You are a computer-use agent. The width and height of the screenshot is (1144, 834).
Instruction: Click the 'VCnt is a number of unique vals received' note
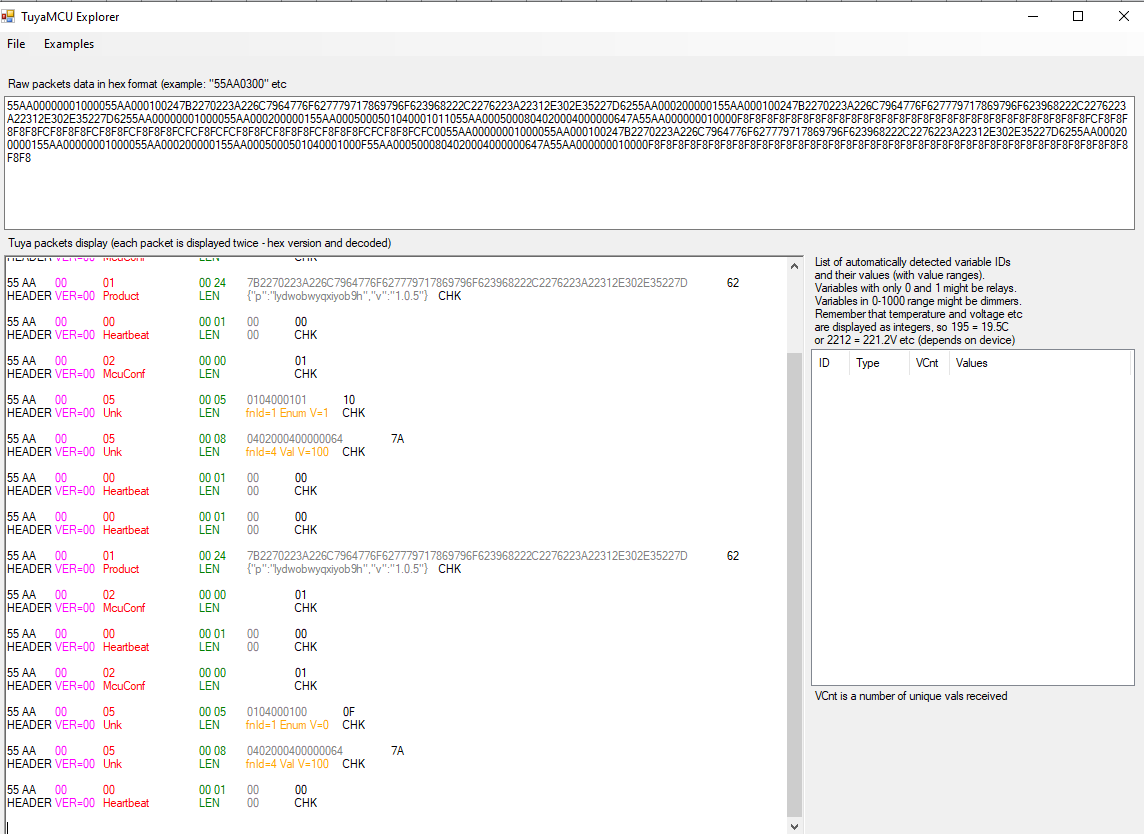911,696
